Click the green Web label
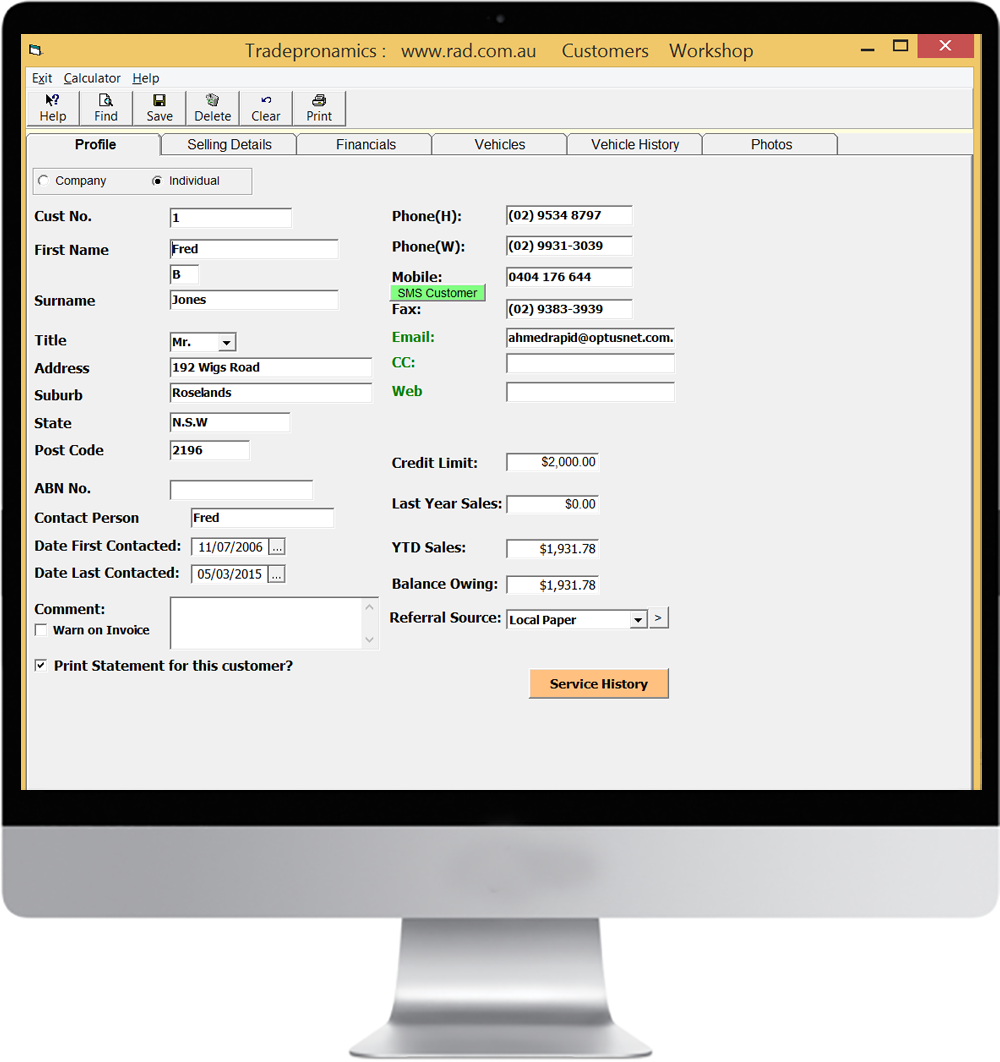The image size is (1000, 1062). click(407, 391)
